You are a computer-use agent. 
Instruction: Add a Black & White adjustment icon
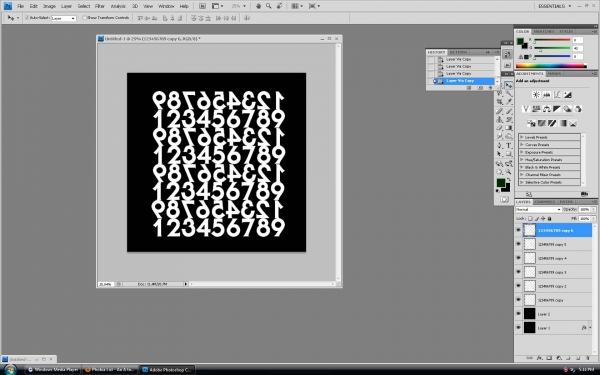[x=557, y=109]
